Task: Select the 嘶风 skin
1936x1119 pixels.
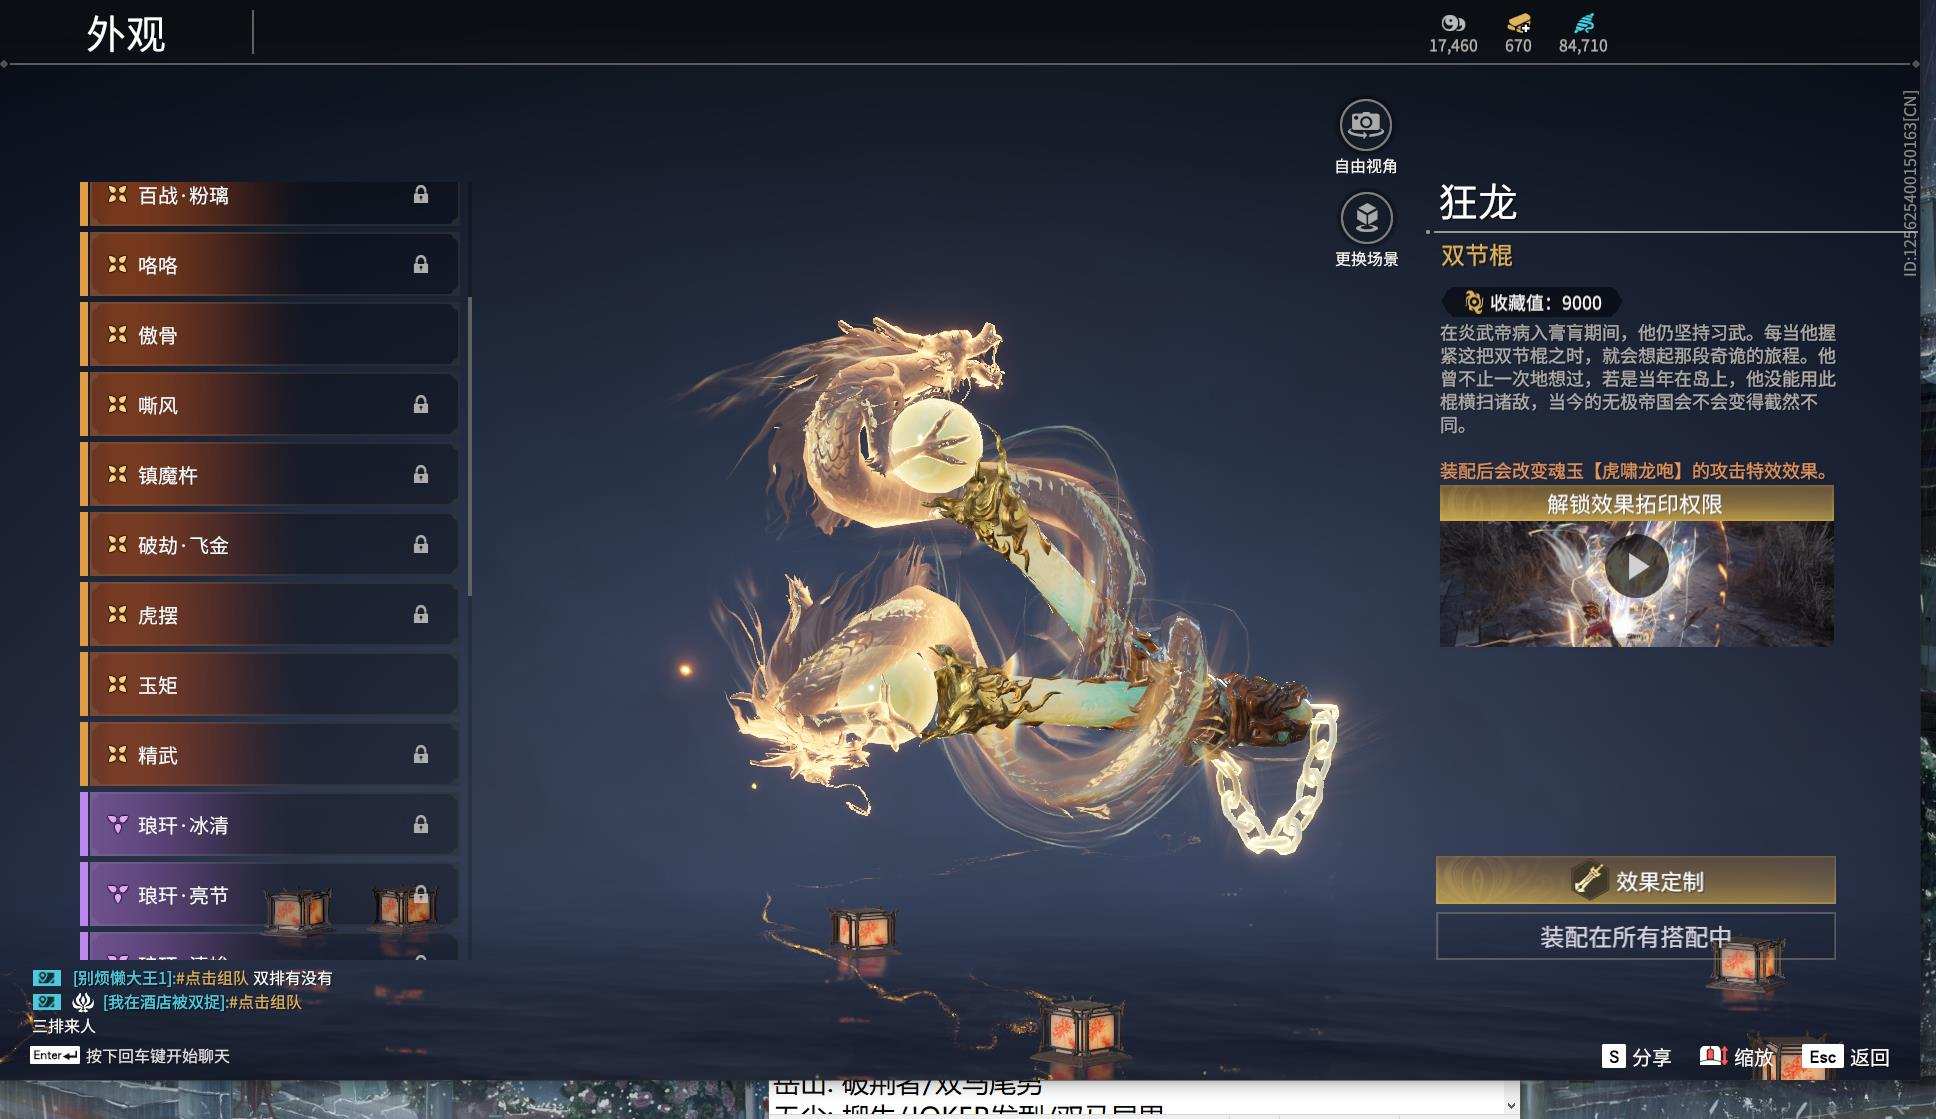Action: click(x=270, y=405)
